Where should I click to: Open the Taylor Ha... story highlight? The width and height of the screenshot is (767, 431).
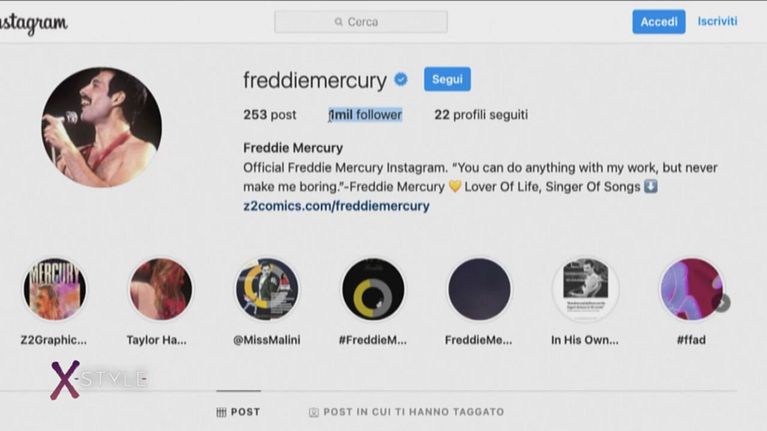click(161, 289)
